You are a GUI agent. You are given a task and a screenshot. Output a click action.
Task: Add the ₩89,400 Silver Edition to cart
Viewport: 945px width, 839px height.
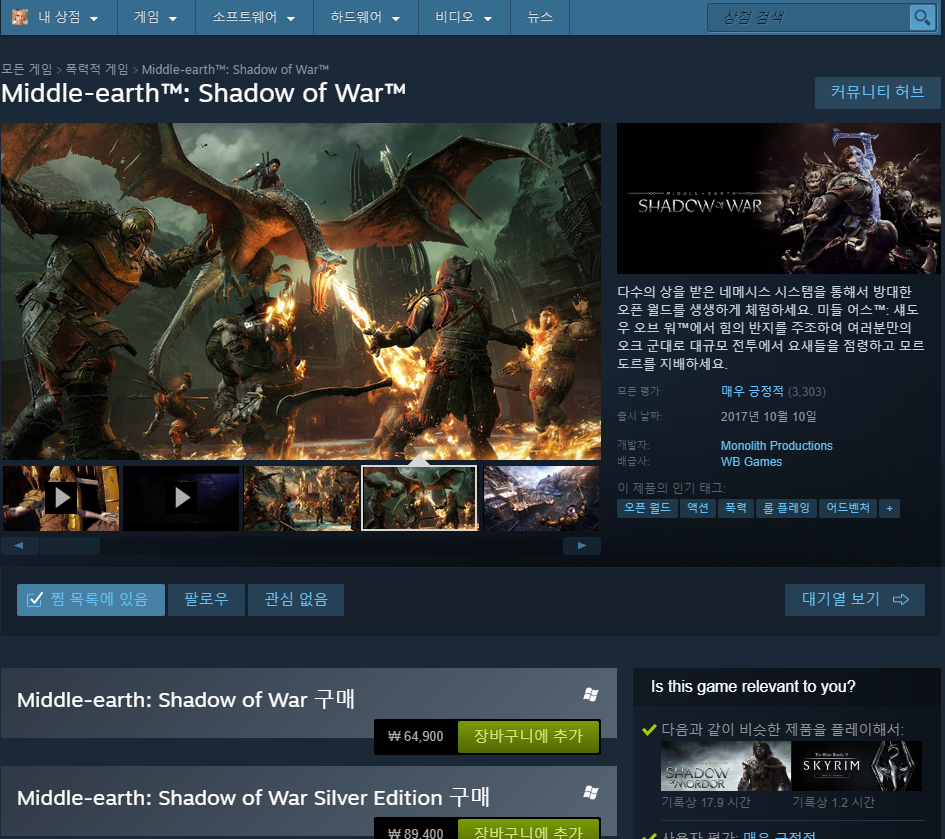[x=529, y=831]
